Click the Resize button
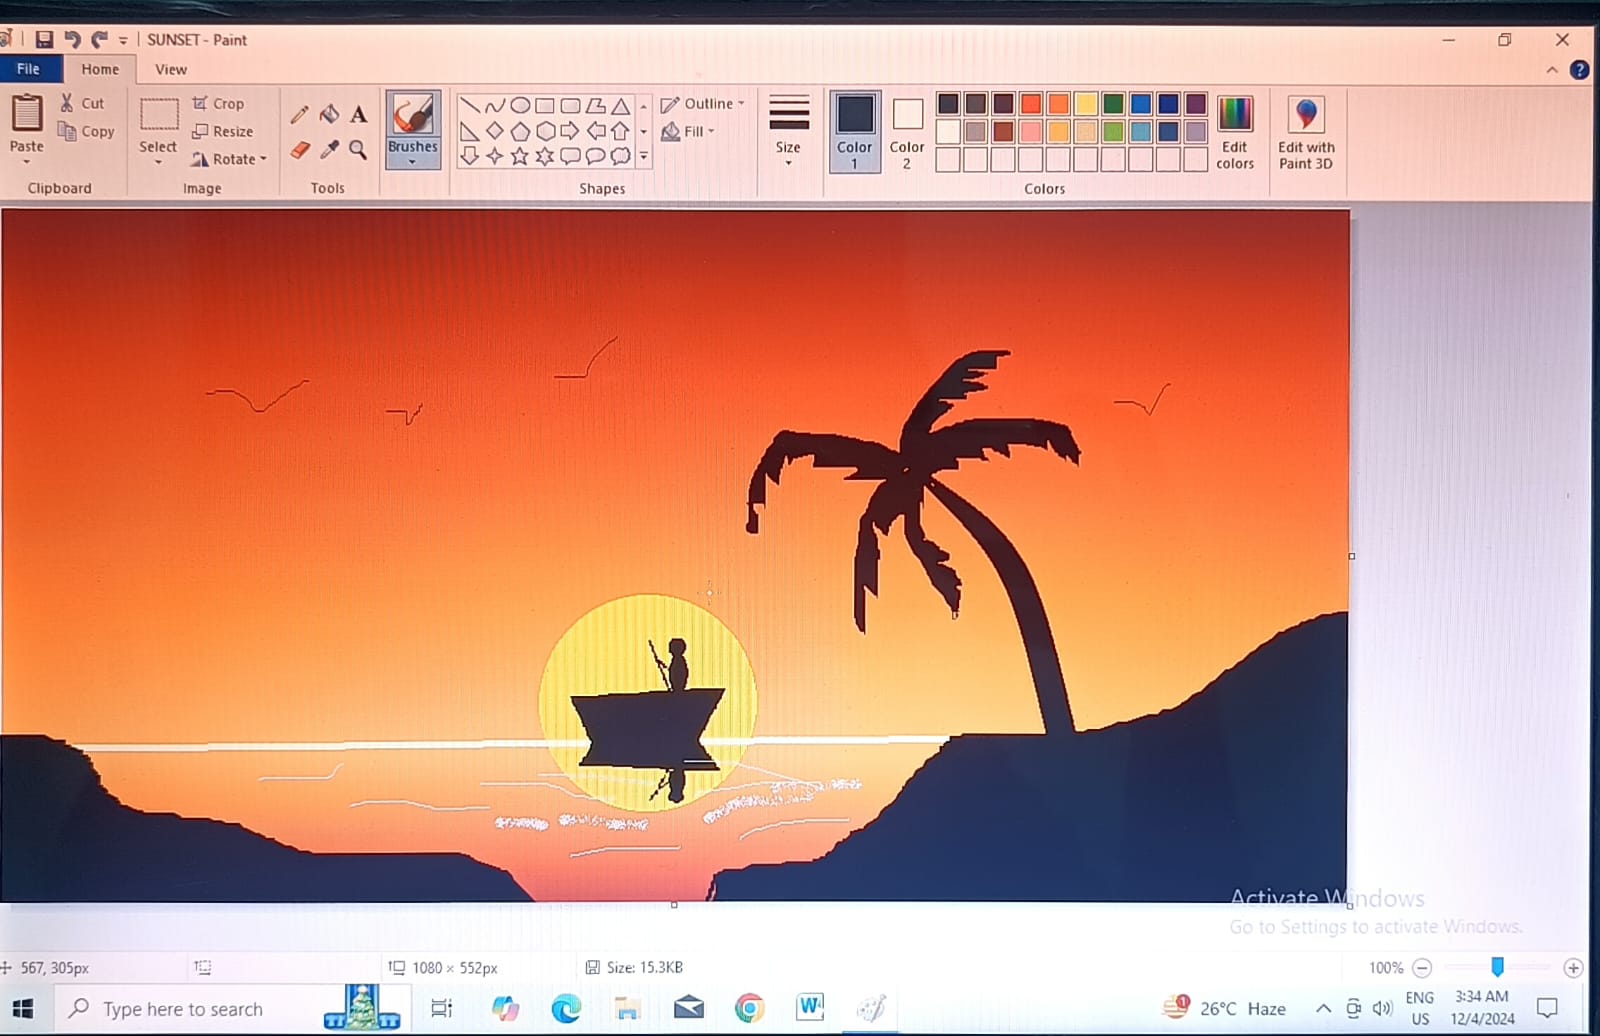 (x=223, y=131)
